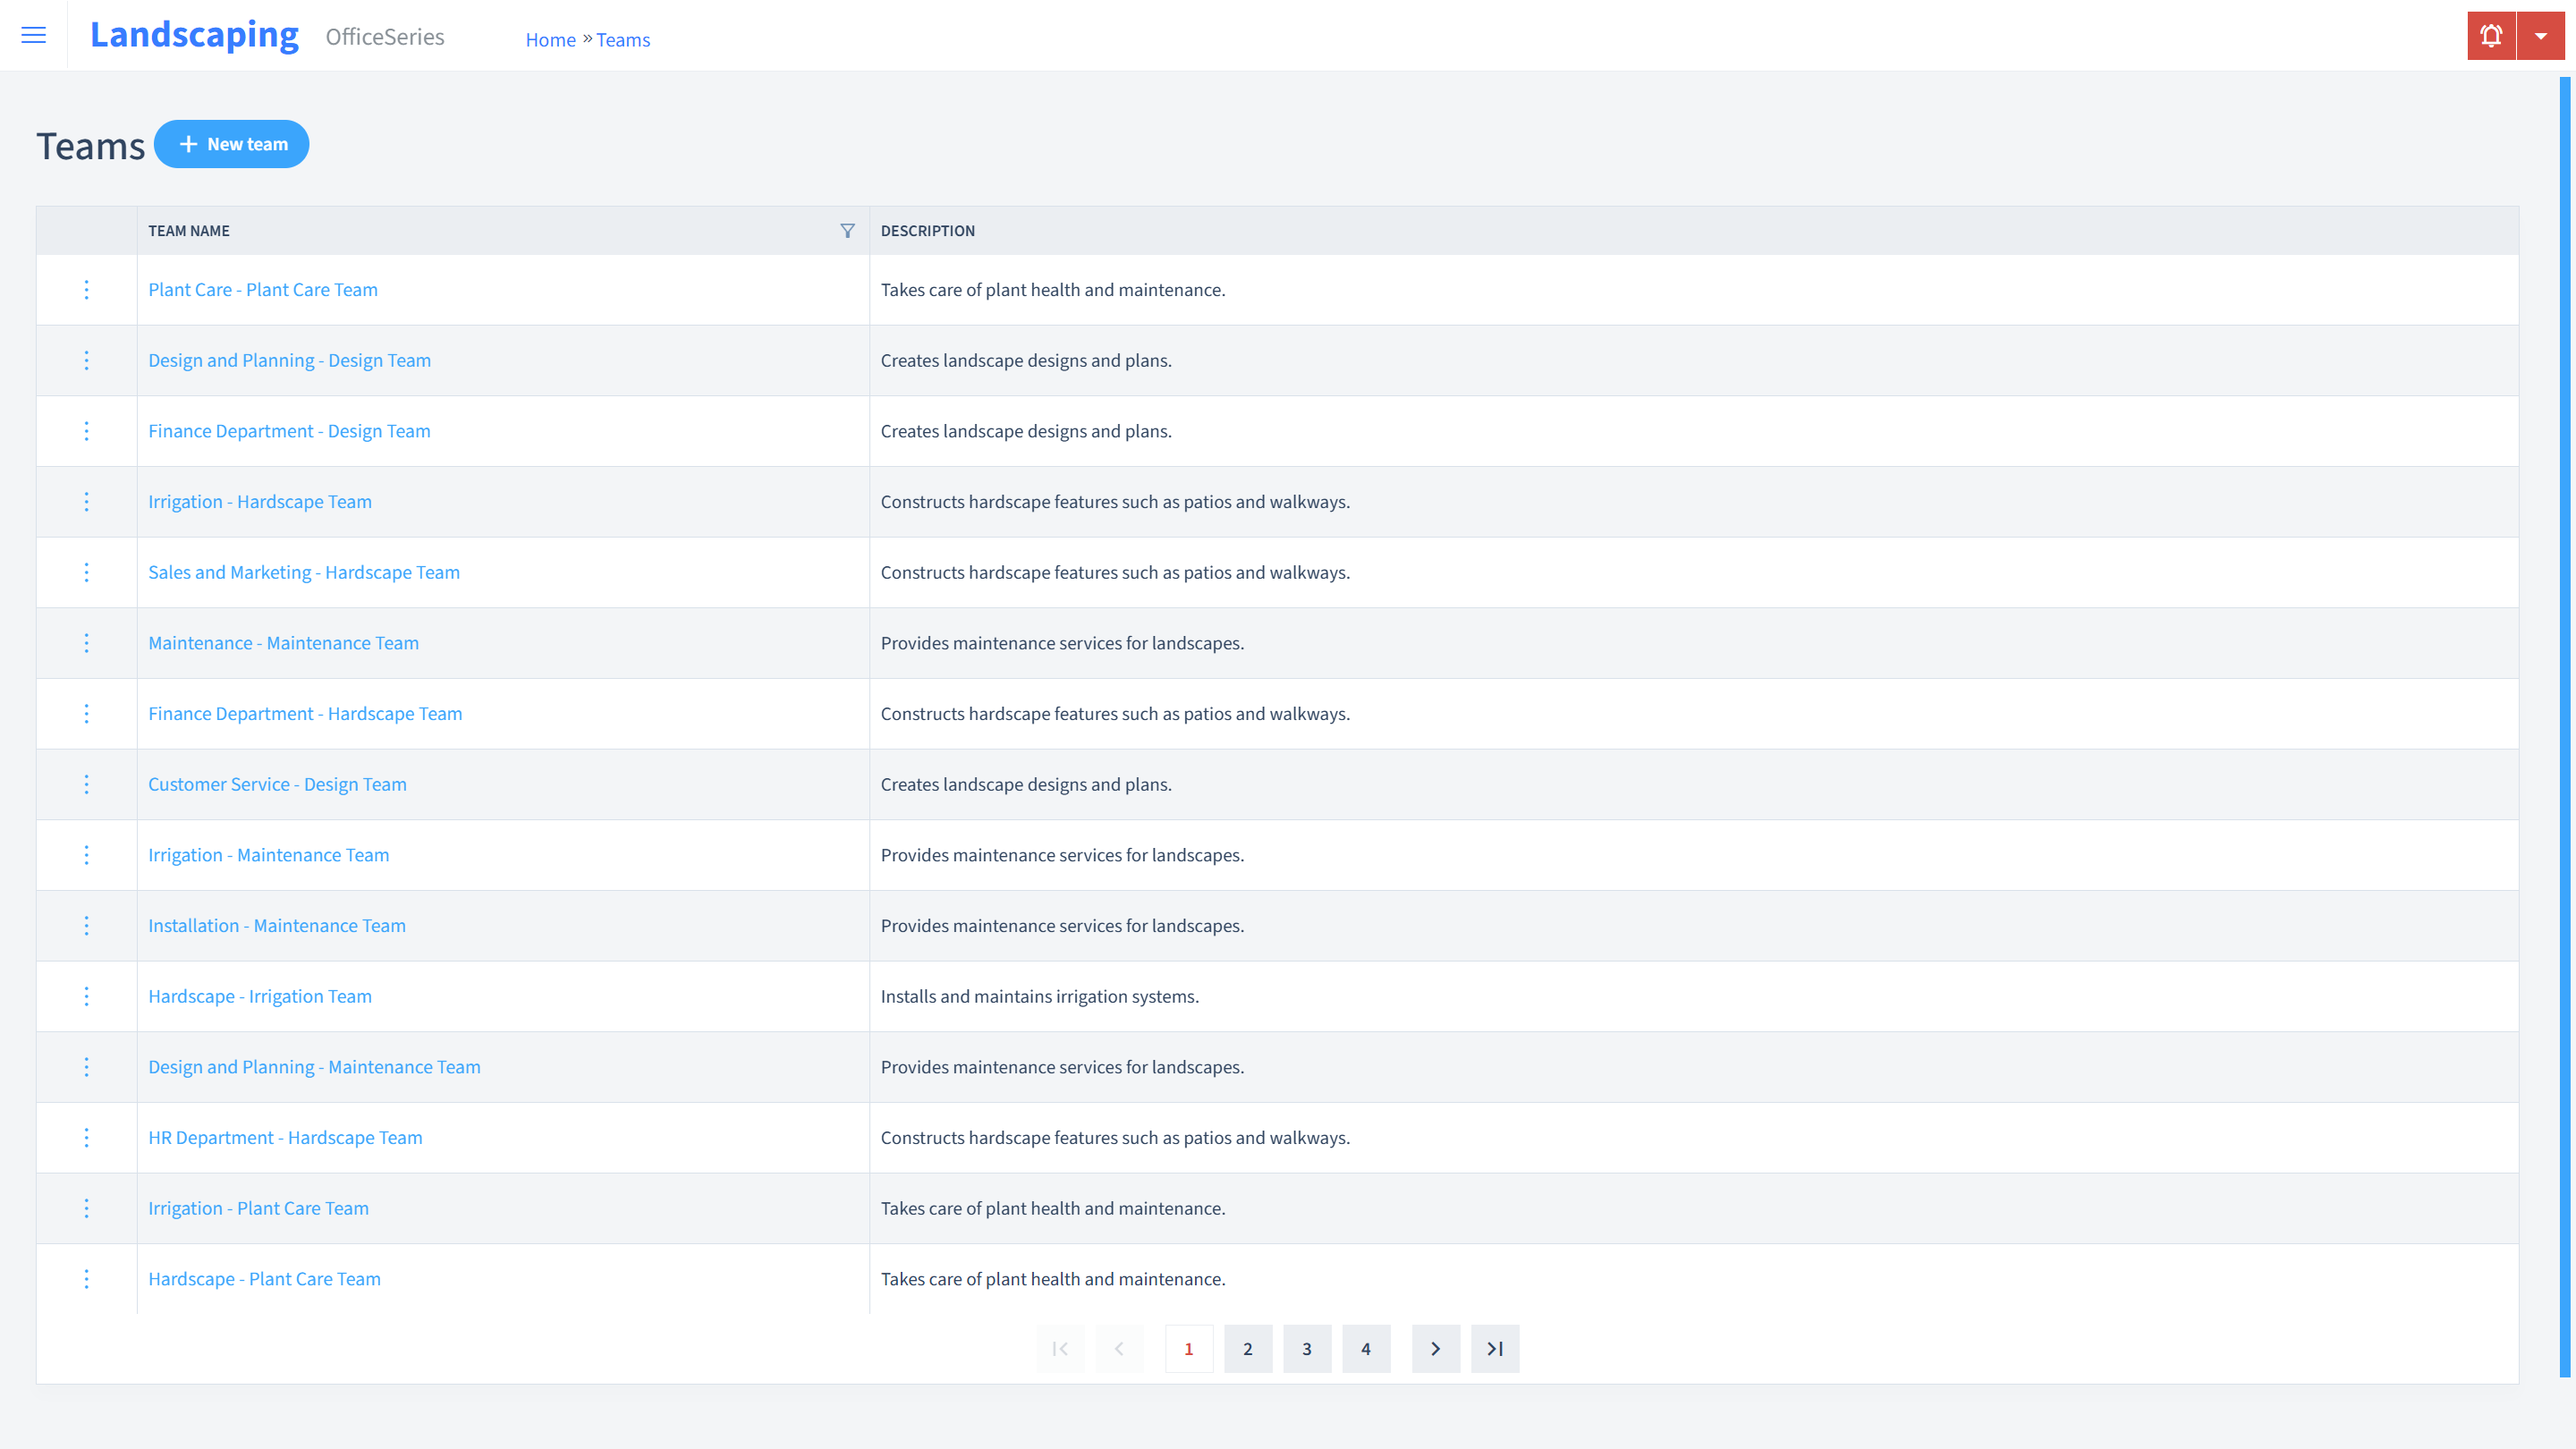Navigate to page 3

coord(1308,1348)
